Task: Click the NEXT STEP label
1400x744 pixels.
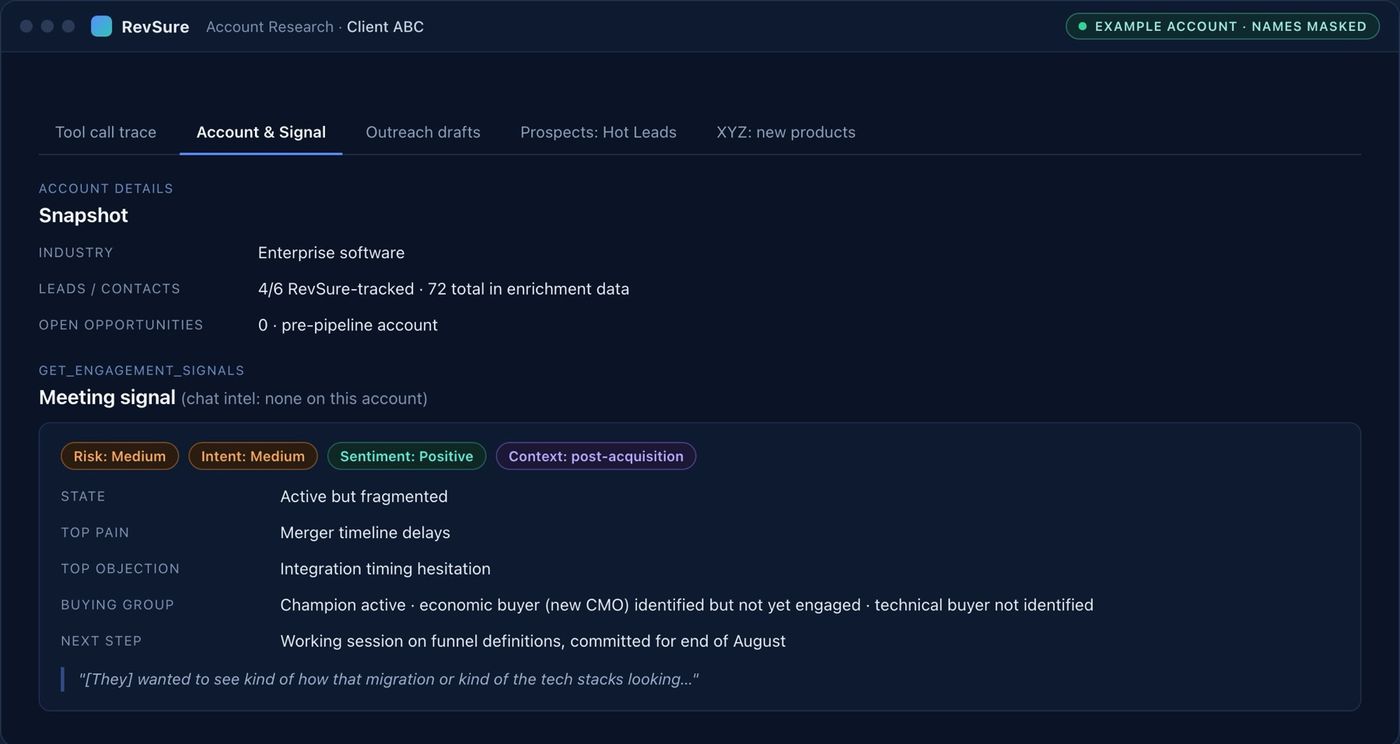Action: click(x=102, y=641)
